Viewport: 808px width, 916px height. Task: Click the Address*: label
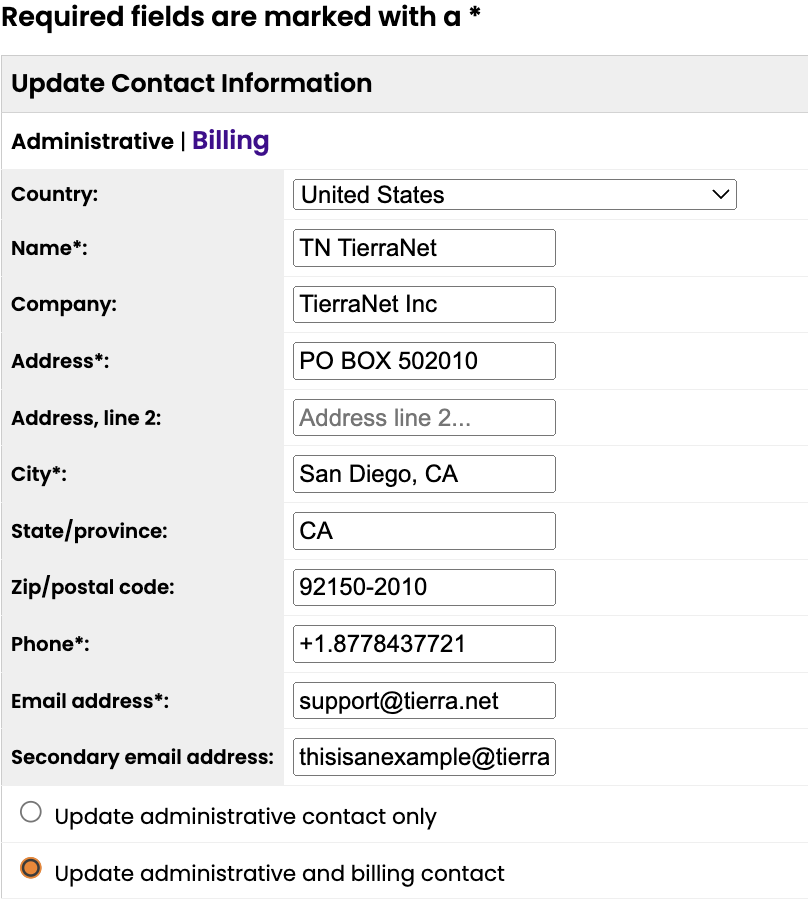tap(60, 361)
